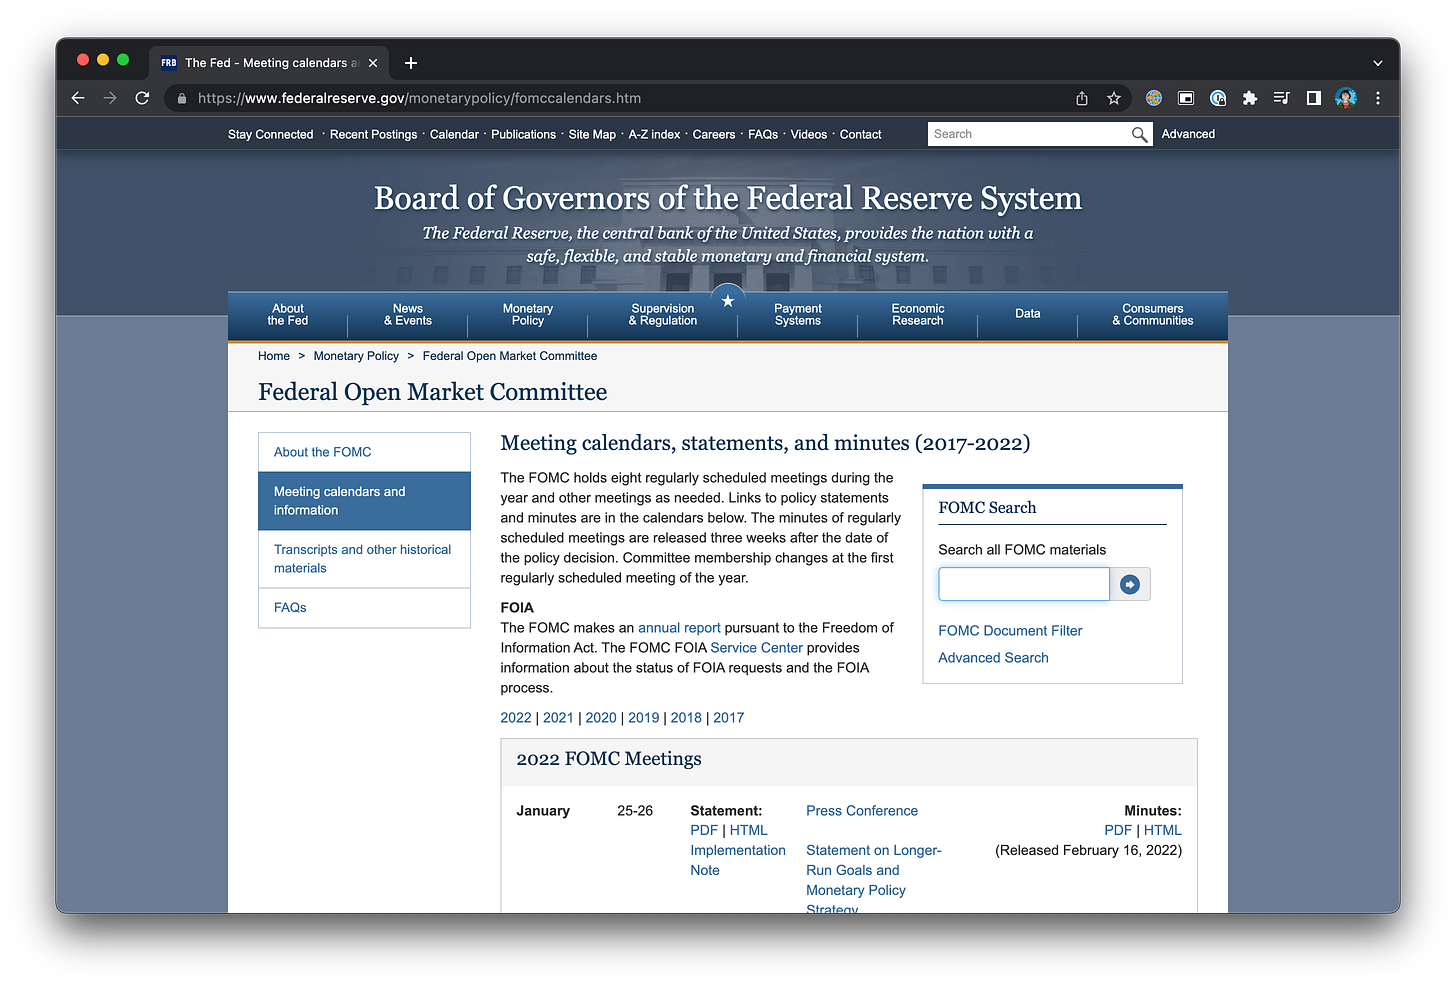Open the Economic Research menu
Screen dimensions: 1456x987
[918, 315]
